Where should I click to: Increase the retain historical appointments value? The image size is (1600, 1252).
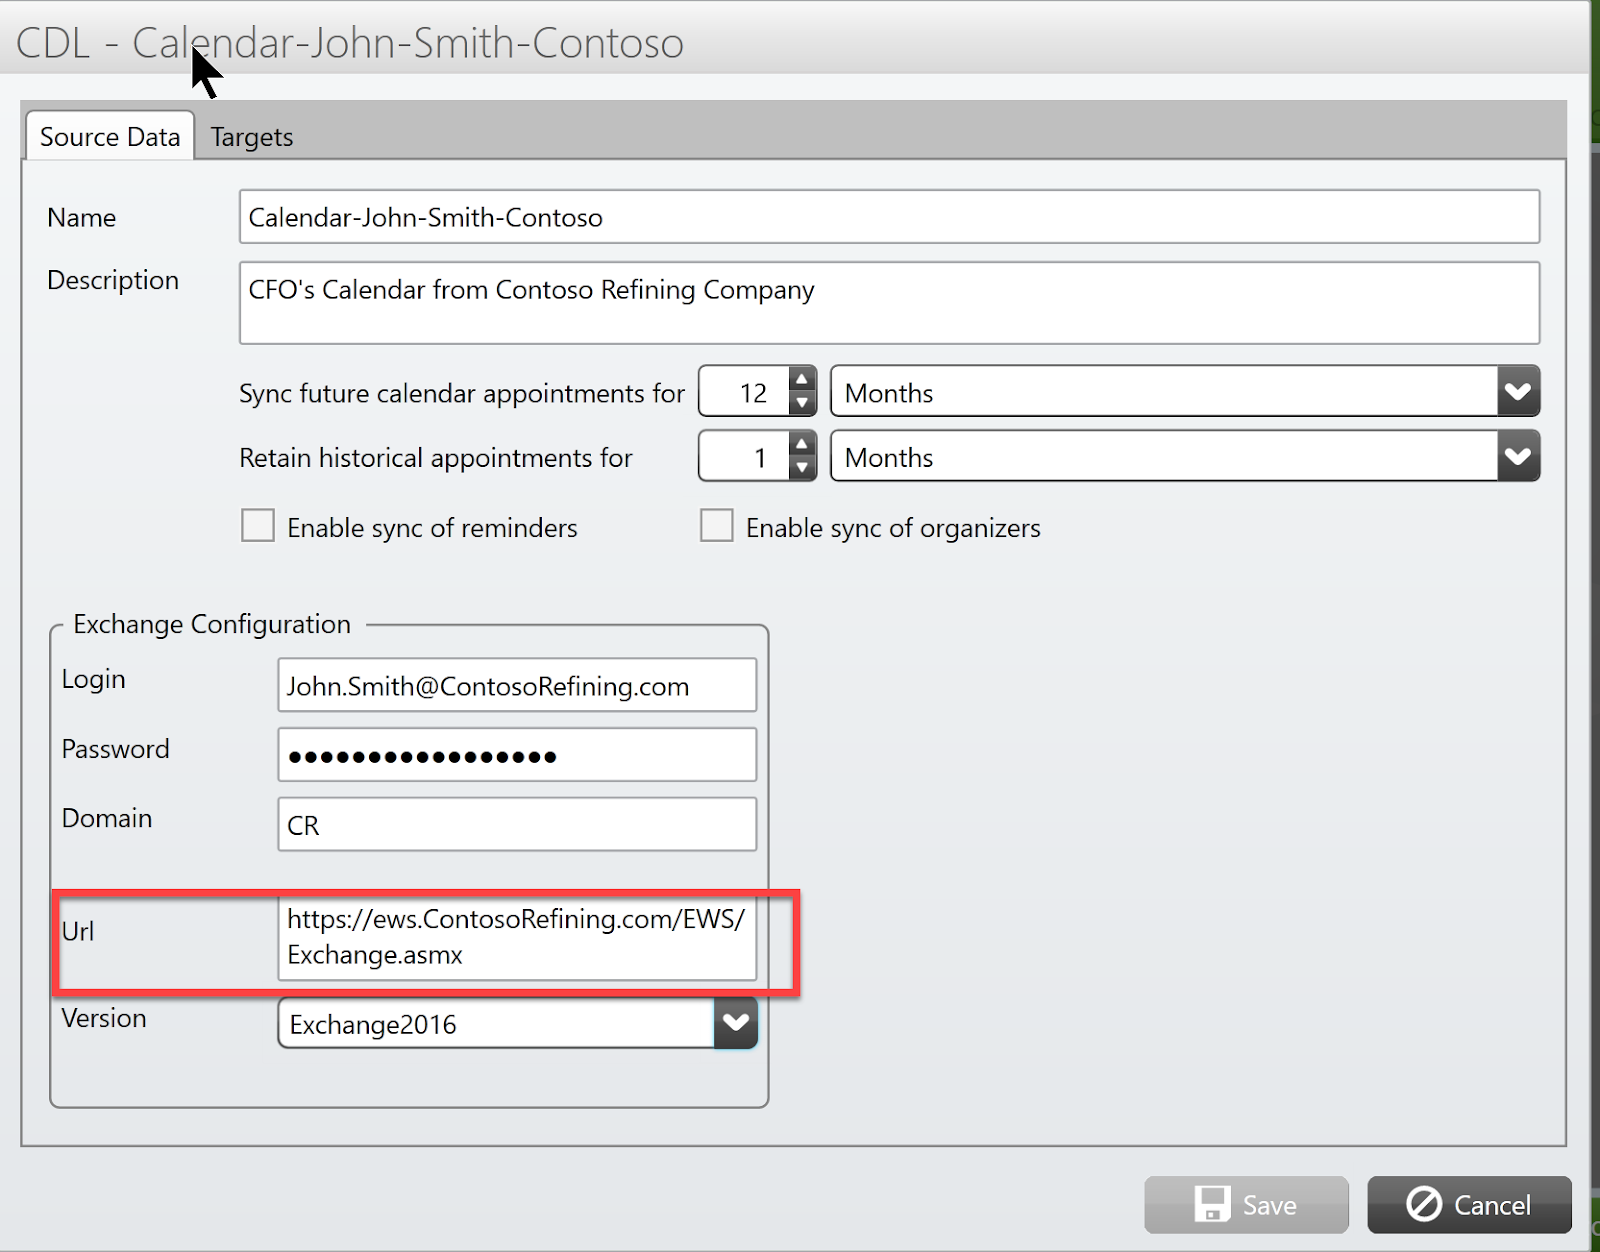802,444
